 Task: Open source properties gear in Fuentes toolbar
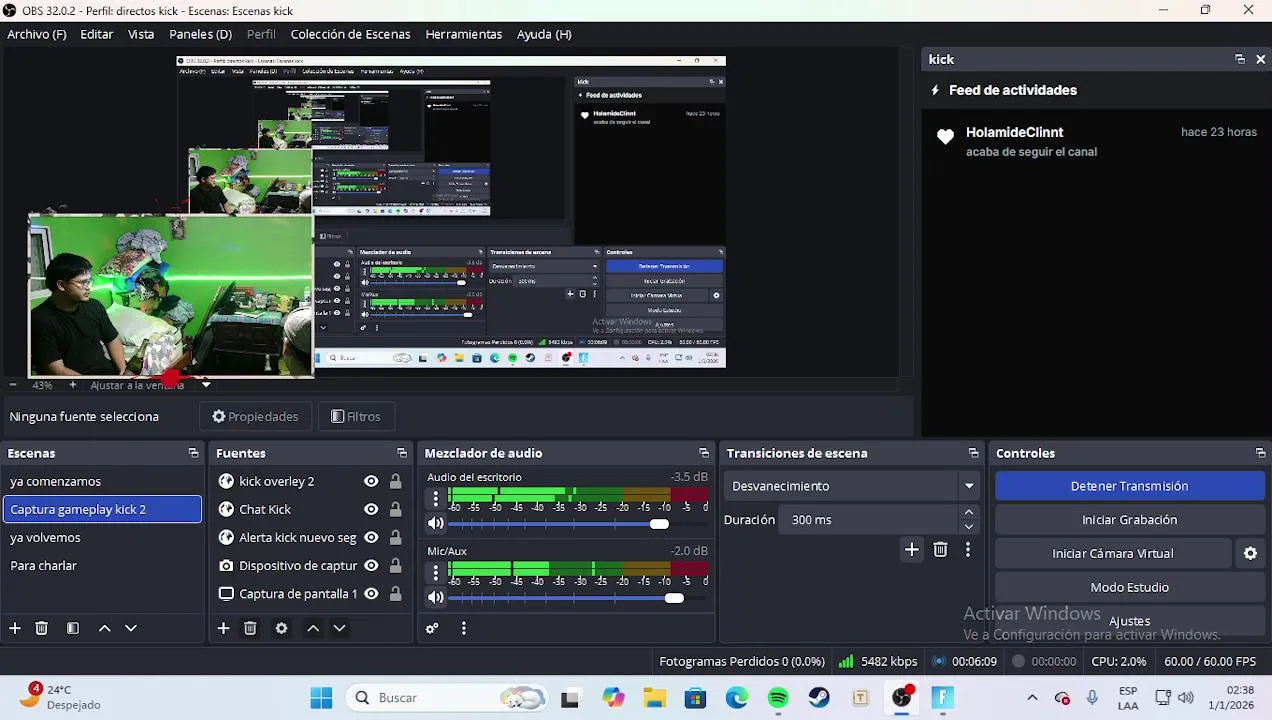point(281,628)
